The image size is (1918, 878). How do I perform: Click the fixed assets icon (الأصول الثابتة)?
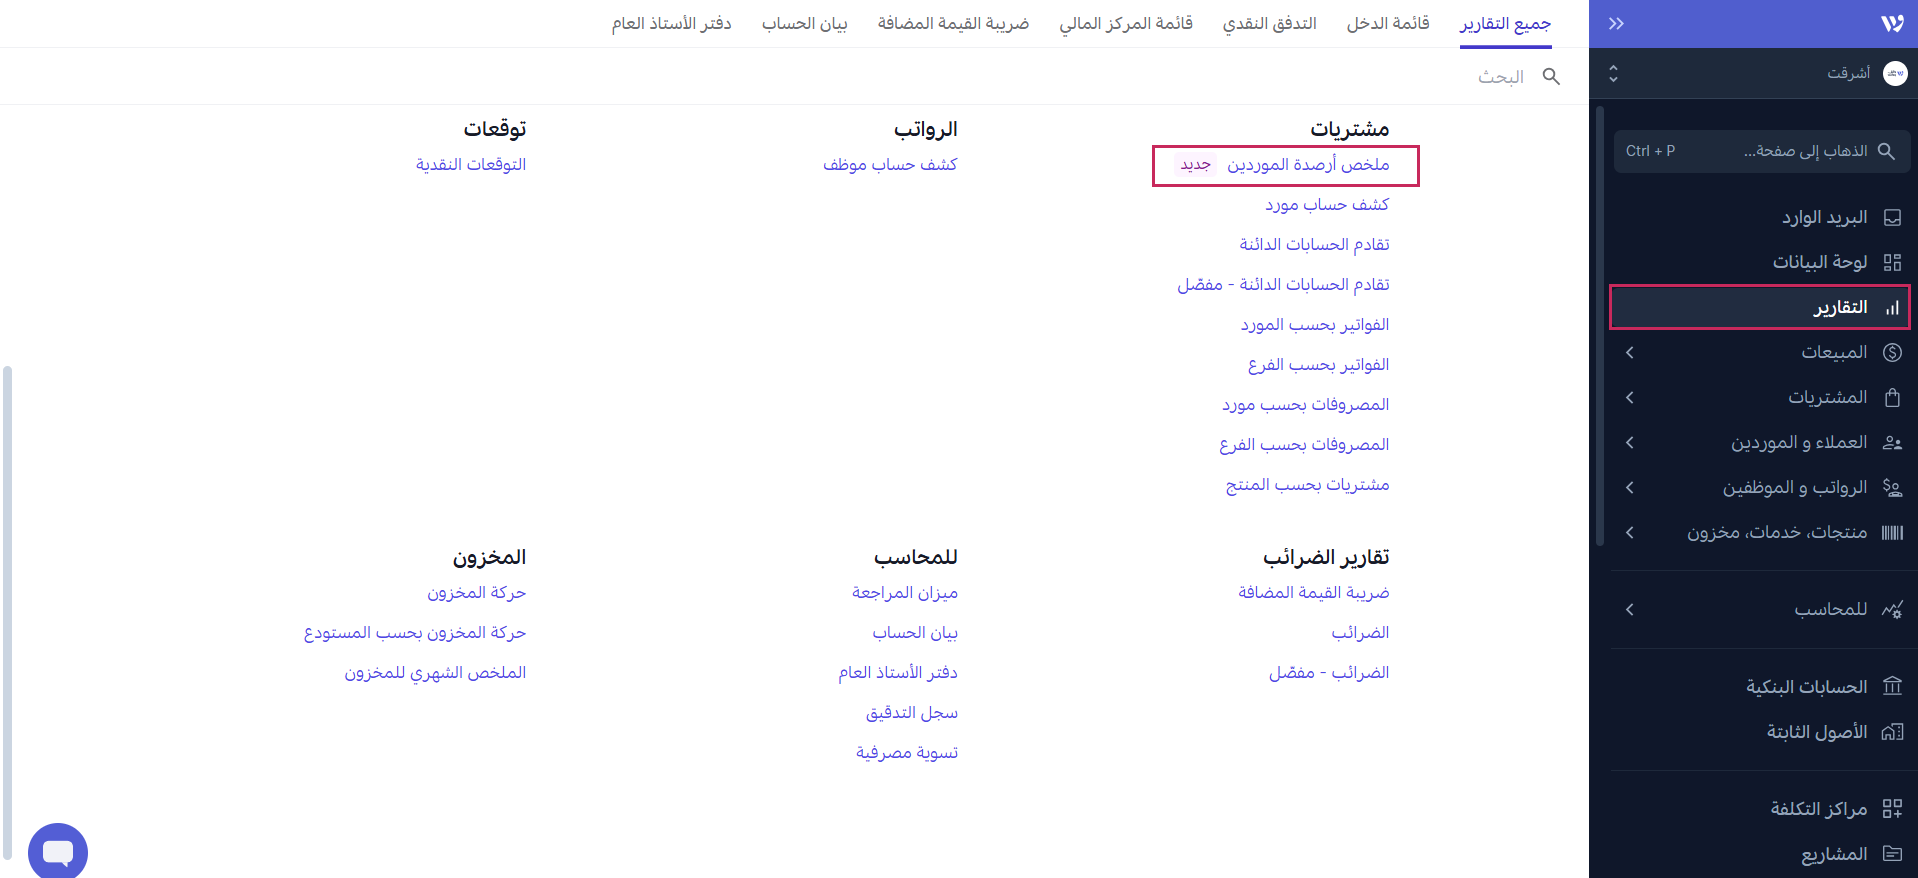[x=1891, y=732]
